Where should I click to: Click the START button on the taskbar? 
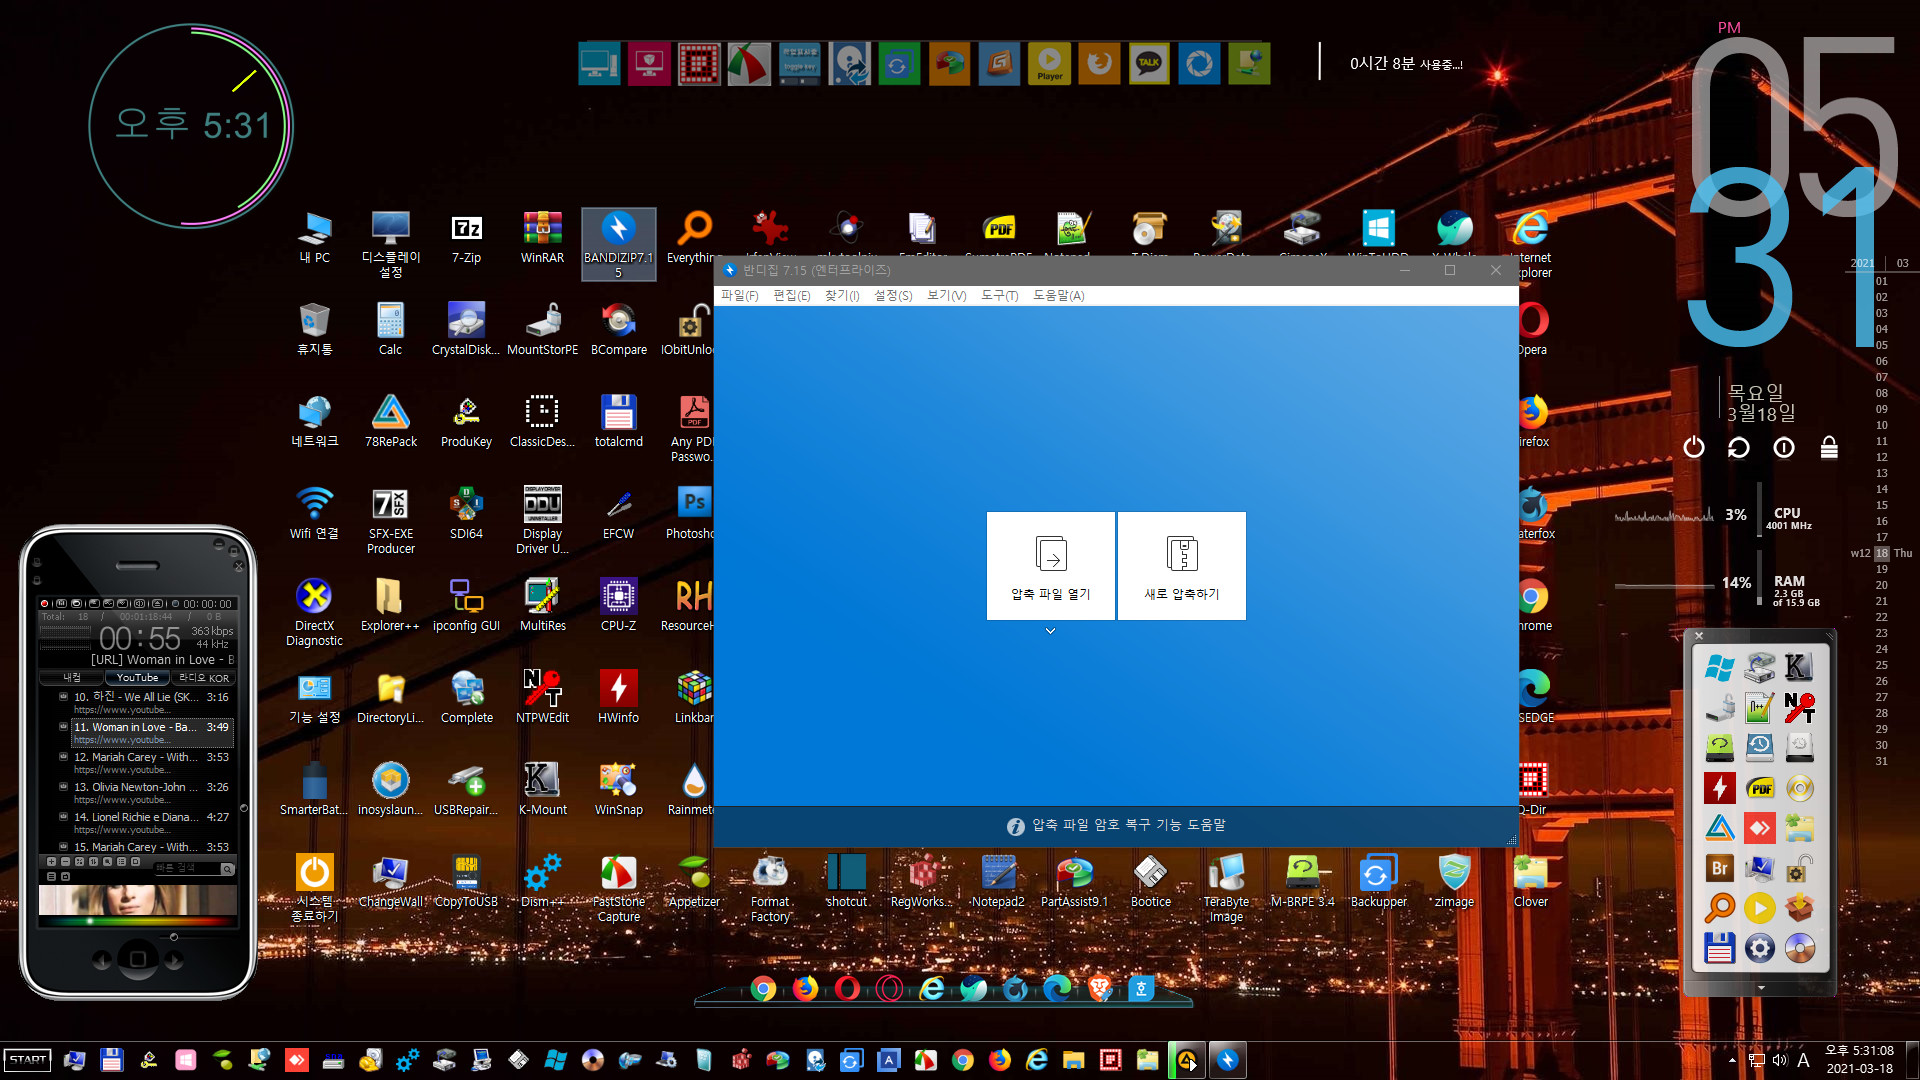pos(27,1060)
